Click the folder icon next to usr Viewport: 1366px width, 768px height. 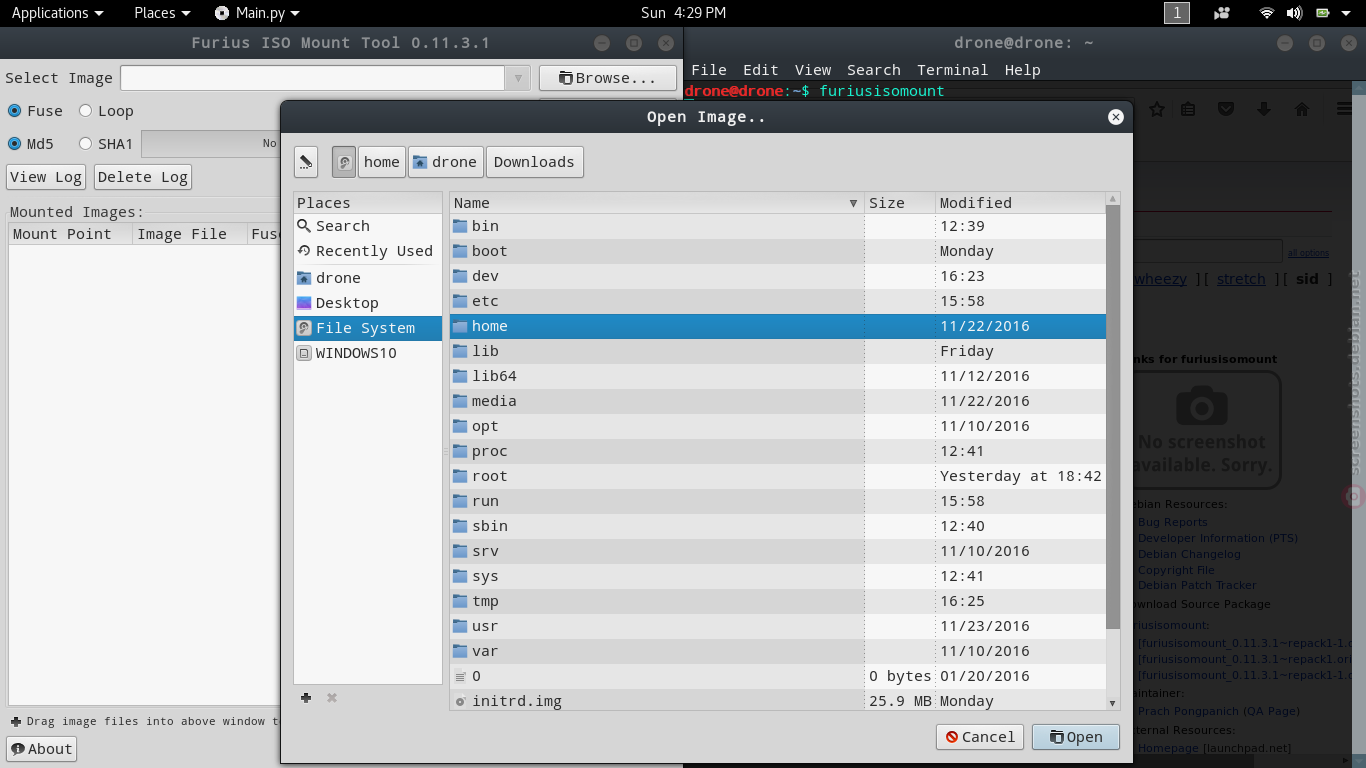(x=460, y=626)
